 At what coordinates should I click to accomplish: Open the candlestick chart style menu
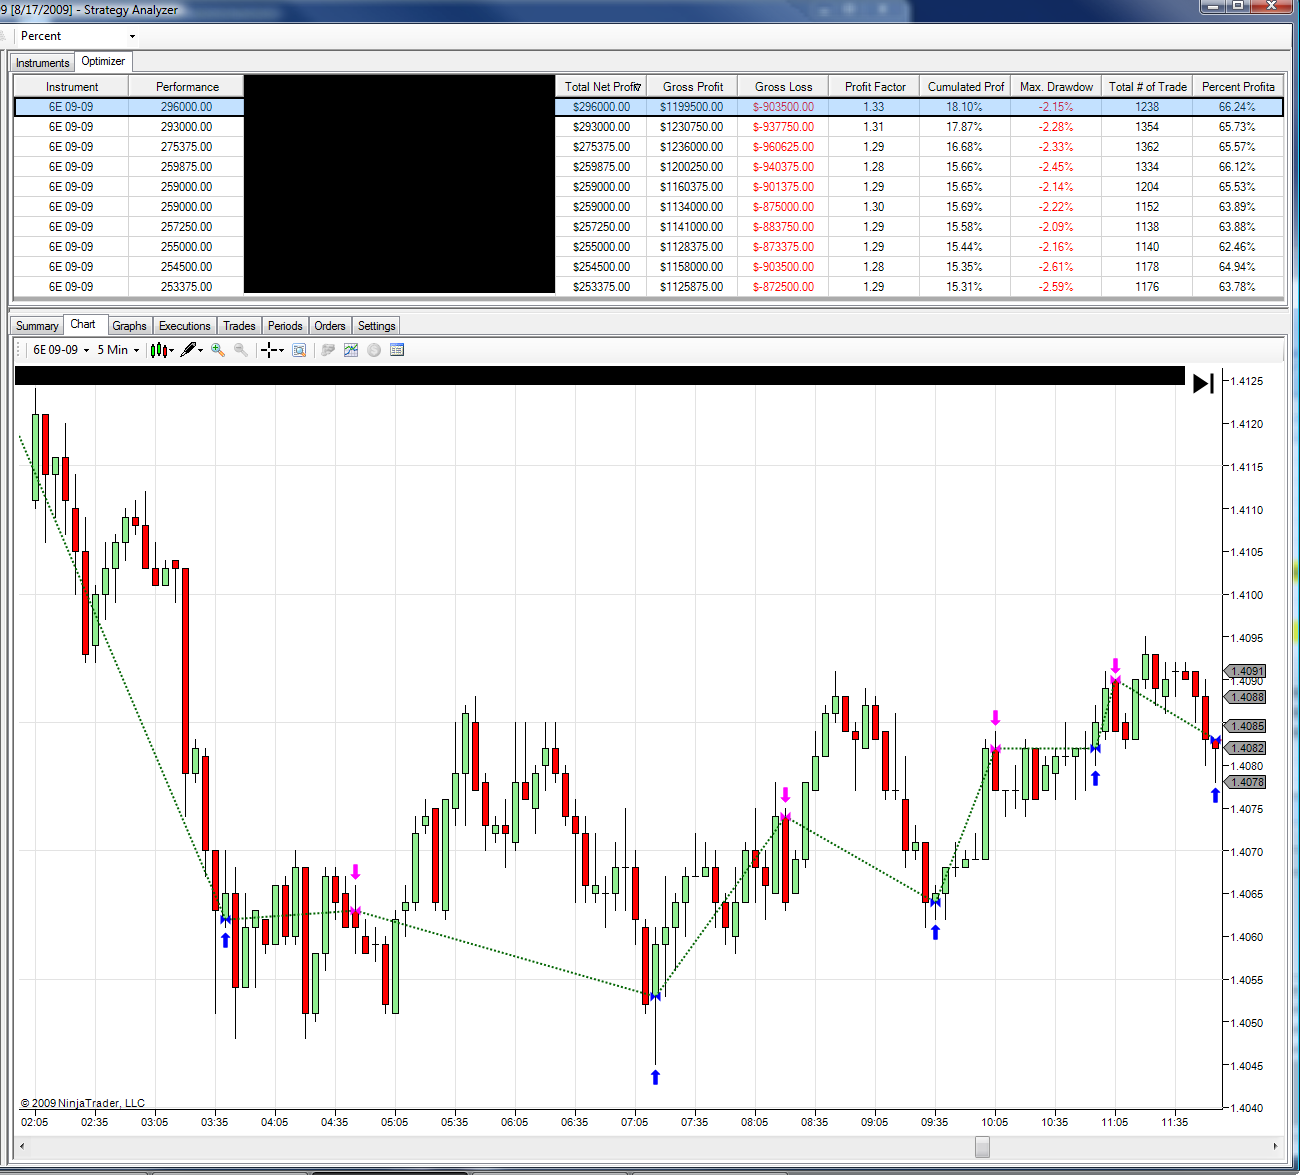pos(161,350)
